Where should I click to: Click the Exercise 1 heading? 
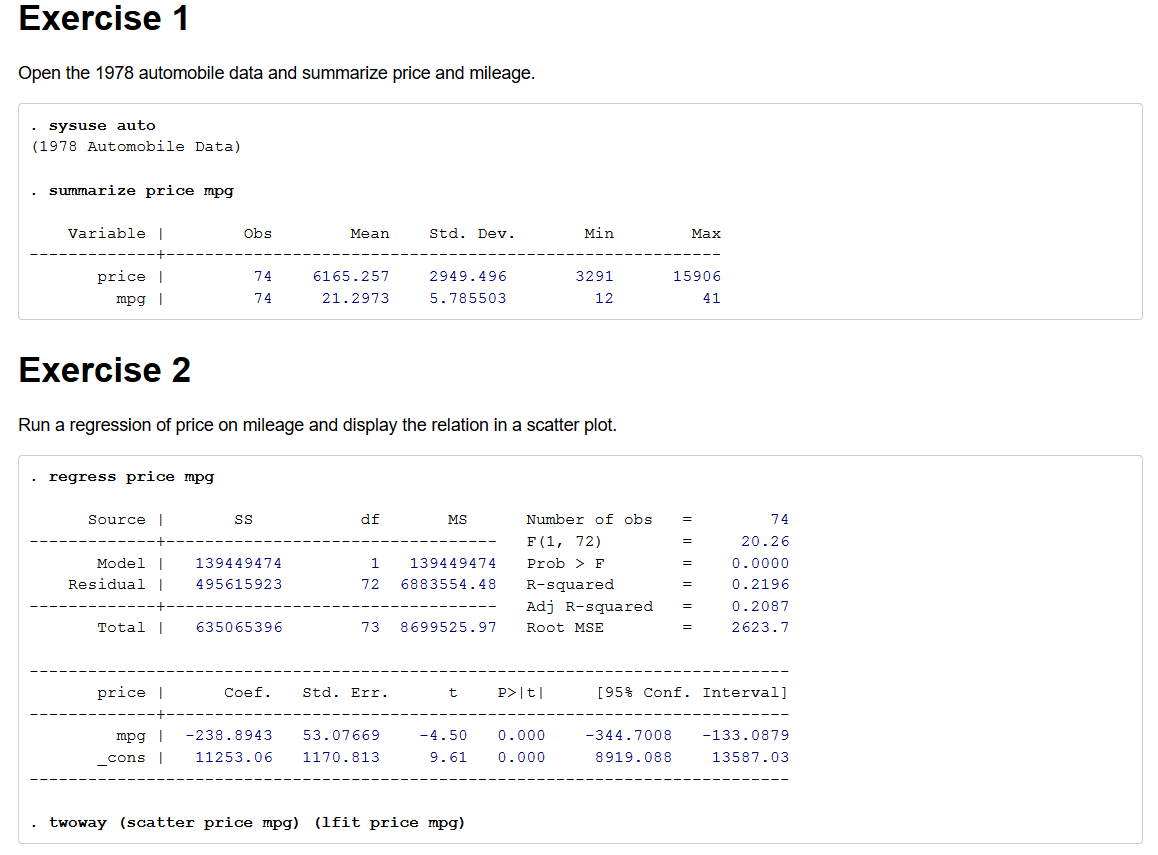coord(104,19)
